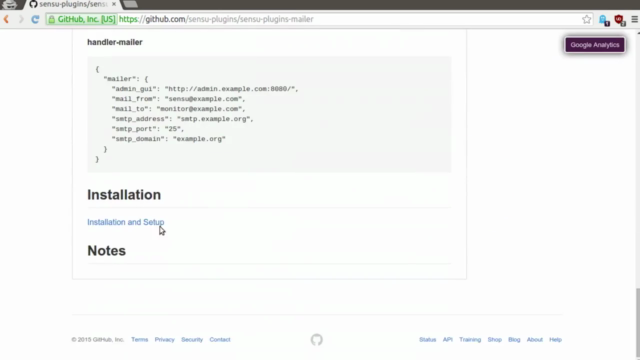Open the API footer link
Screen dimensions: 640x360
[x=448, y=340]
